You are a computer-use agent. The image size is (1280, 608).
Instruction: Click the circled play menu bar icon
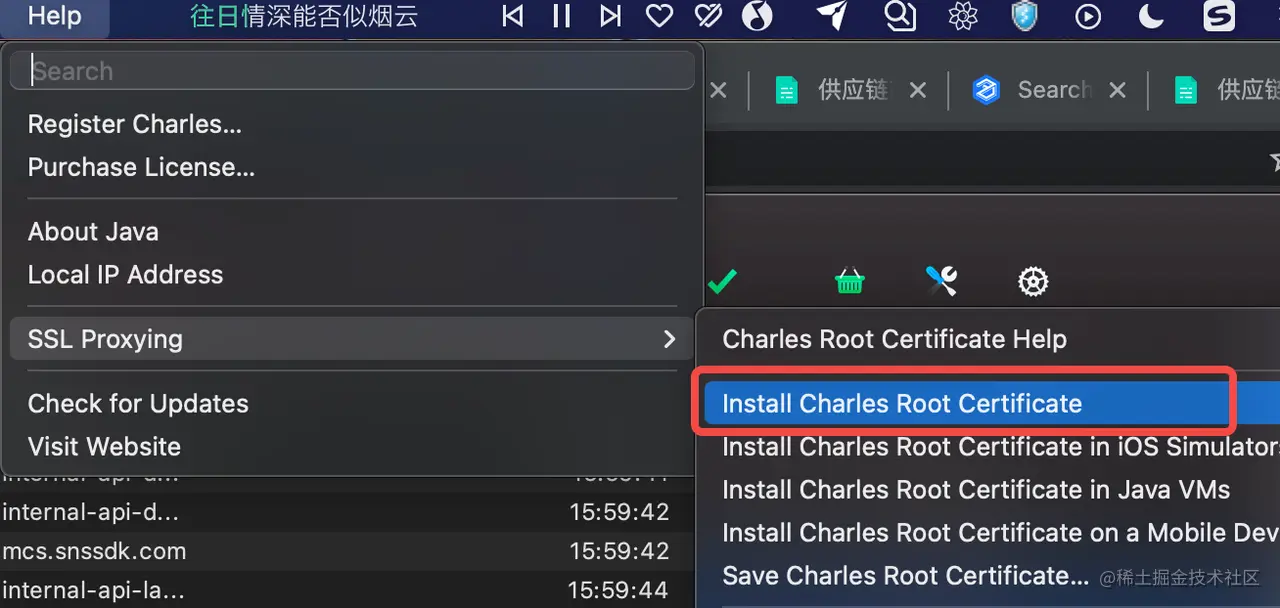pyautogui.click(x=1088, y=17)
